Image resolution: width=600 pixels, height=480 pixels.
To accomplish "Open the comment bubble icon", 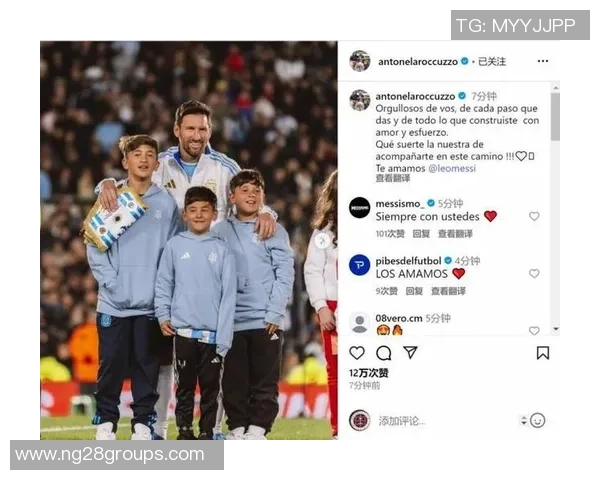I will coord(383,353).
